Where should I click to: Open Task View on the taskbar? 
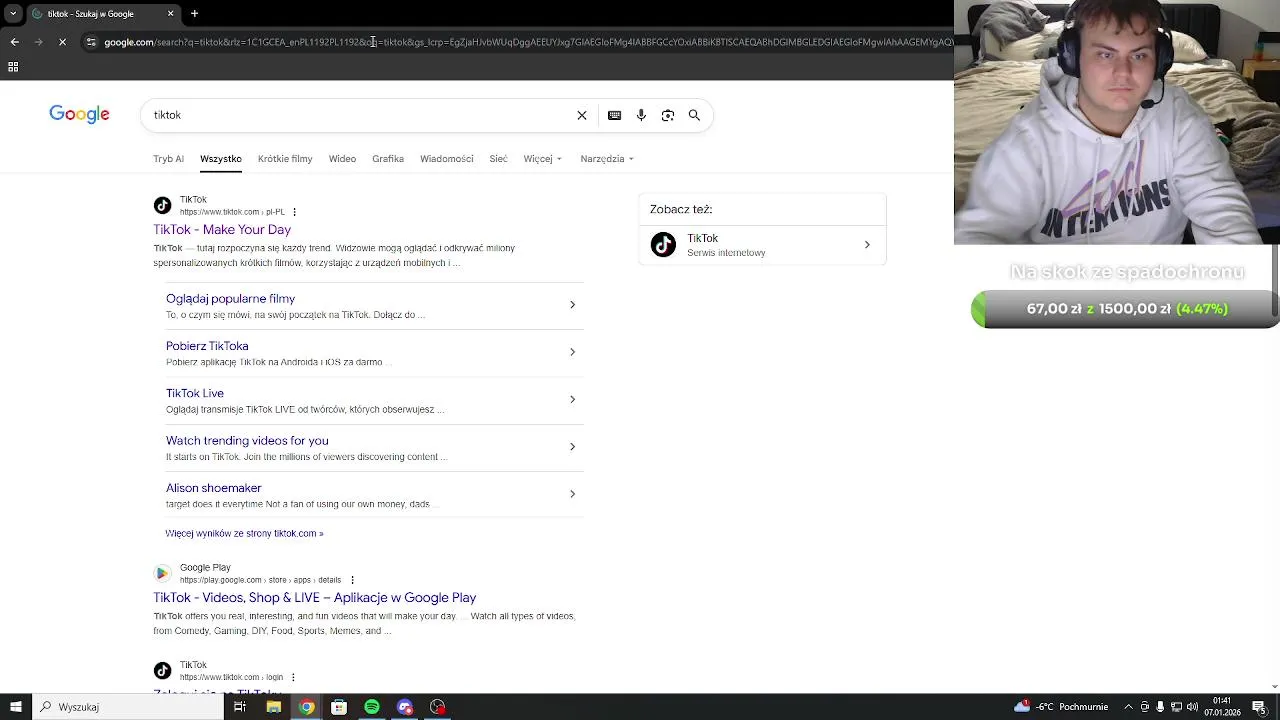240,707
